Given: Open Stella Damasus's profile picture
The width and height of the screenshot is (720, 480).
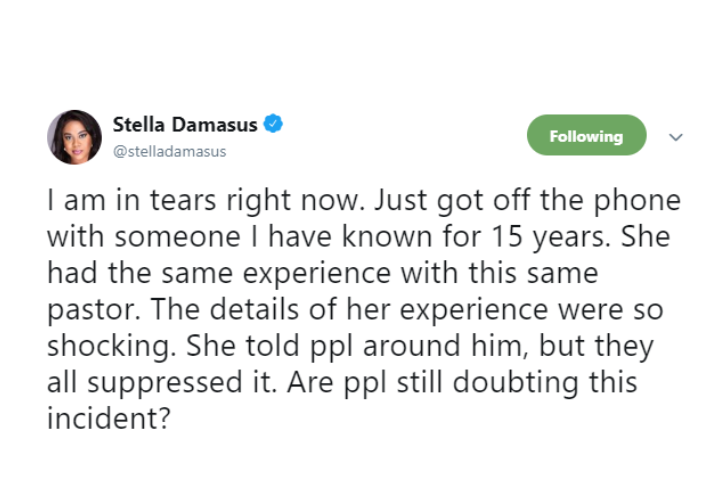Looking at the screenshot, I should pos(74,137).
